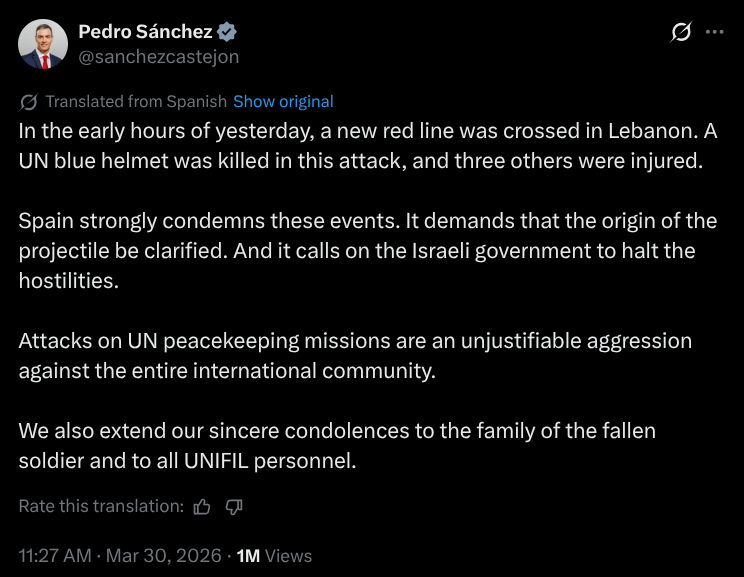Click the paragraph about Lebanon red line

pos(360,146)
